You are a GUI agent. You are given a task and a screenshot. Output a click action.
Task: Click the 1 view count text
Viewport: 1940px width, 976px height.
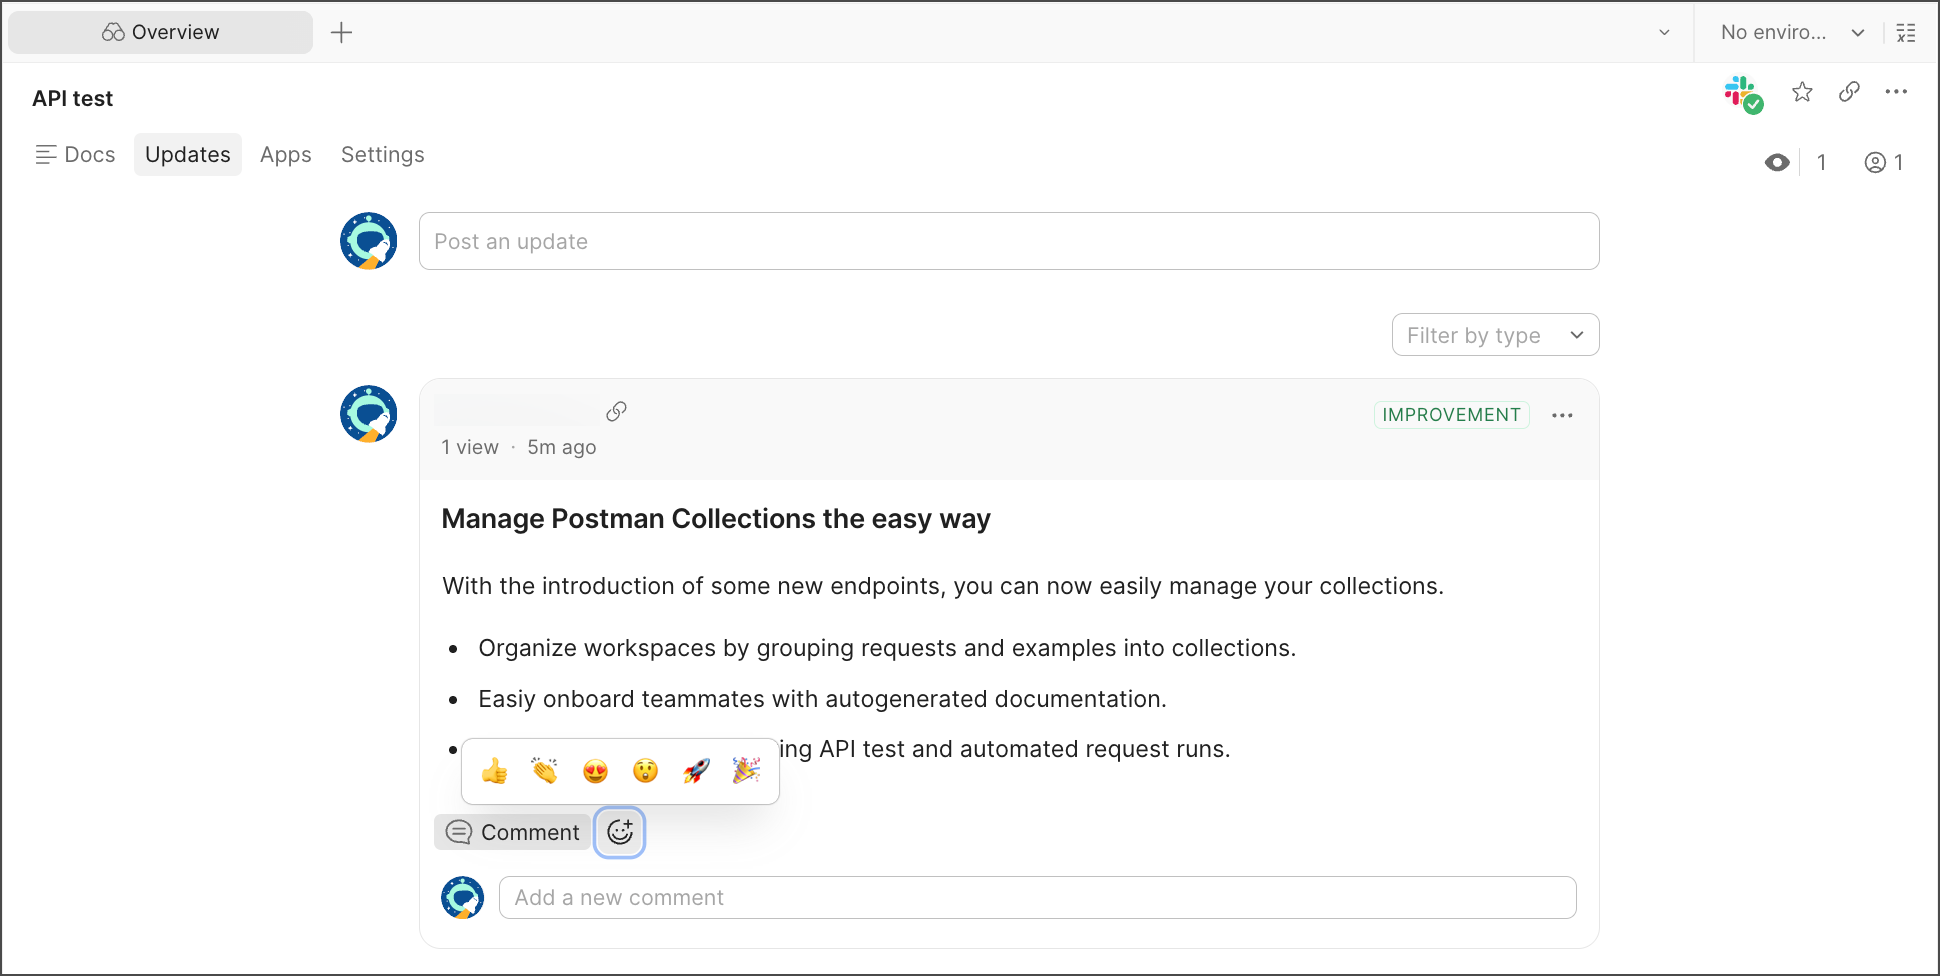tap(470, 447)
